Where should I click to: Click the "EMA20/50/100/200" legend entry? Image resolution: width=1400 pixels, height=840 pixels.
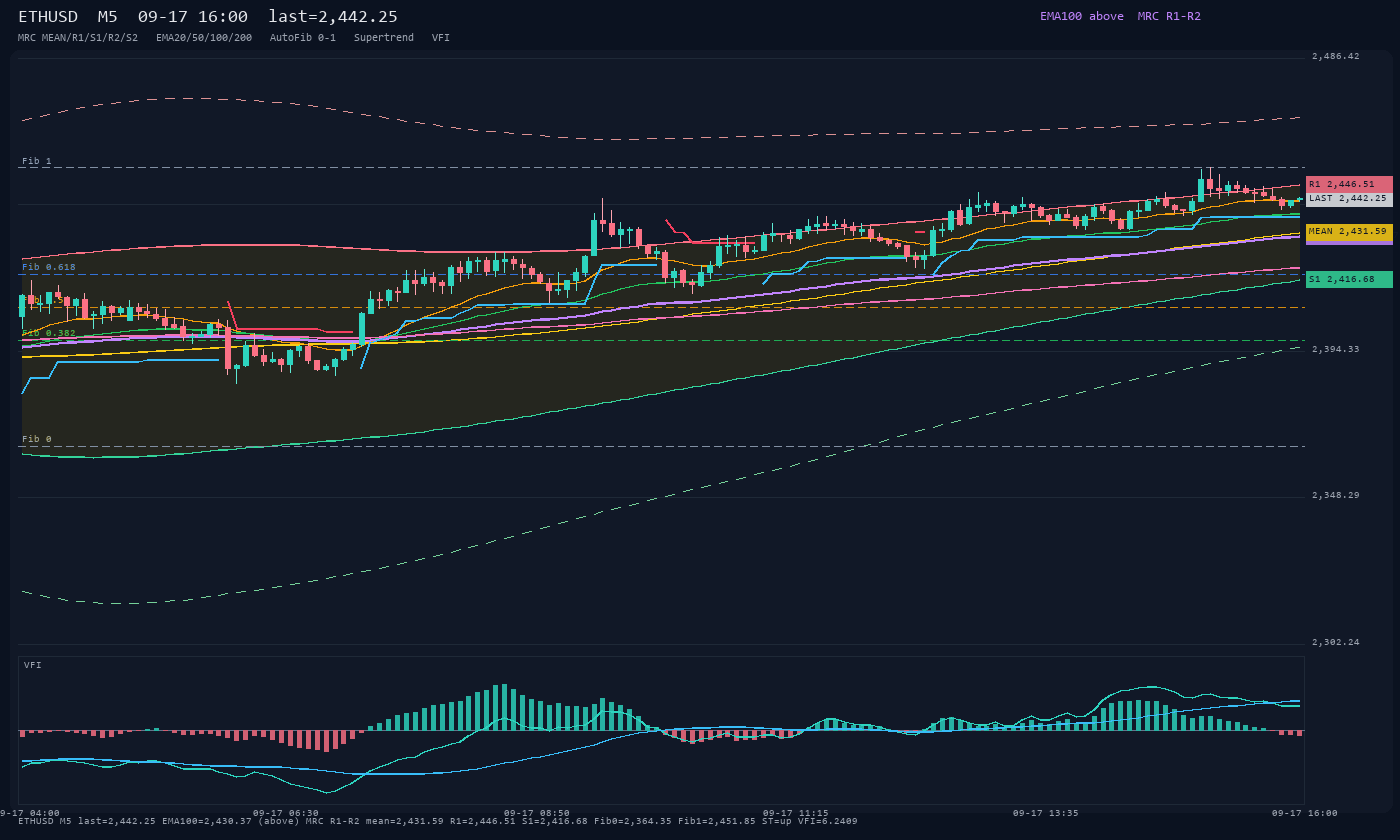204,37
